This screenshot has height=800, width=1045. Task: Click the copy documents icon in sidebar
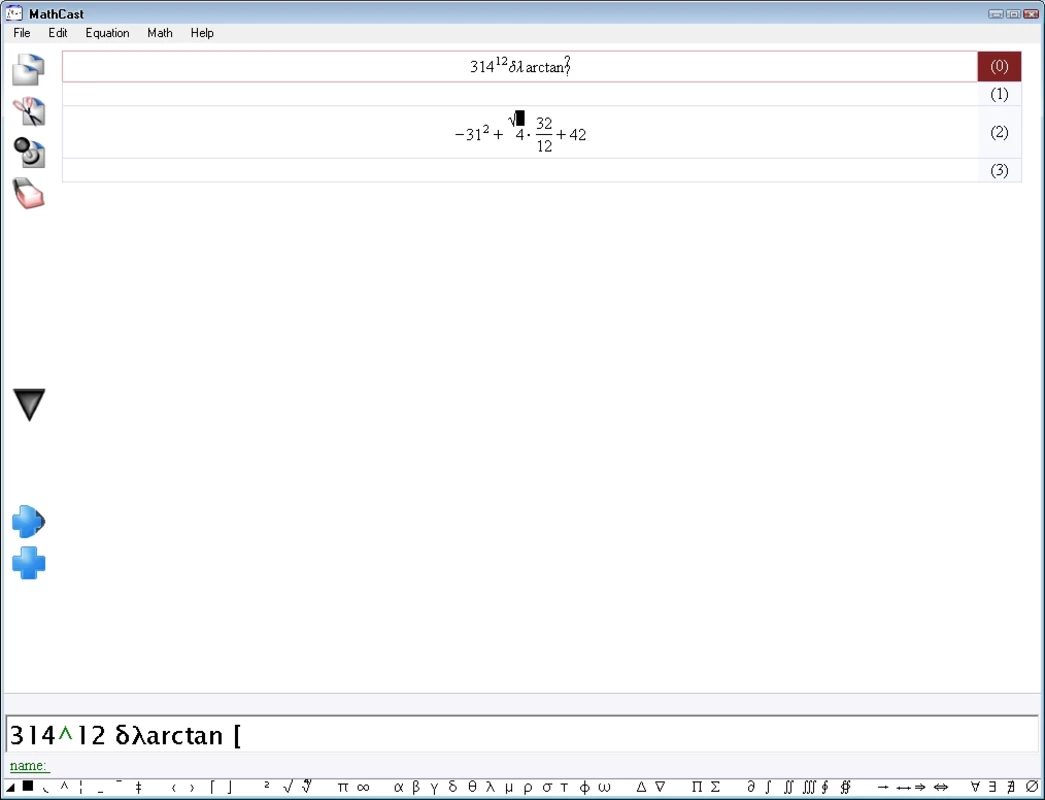click(29, 70)
